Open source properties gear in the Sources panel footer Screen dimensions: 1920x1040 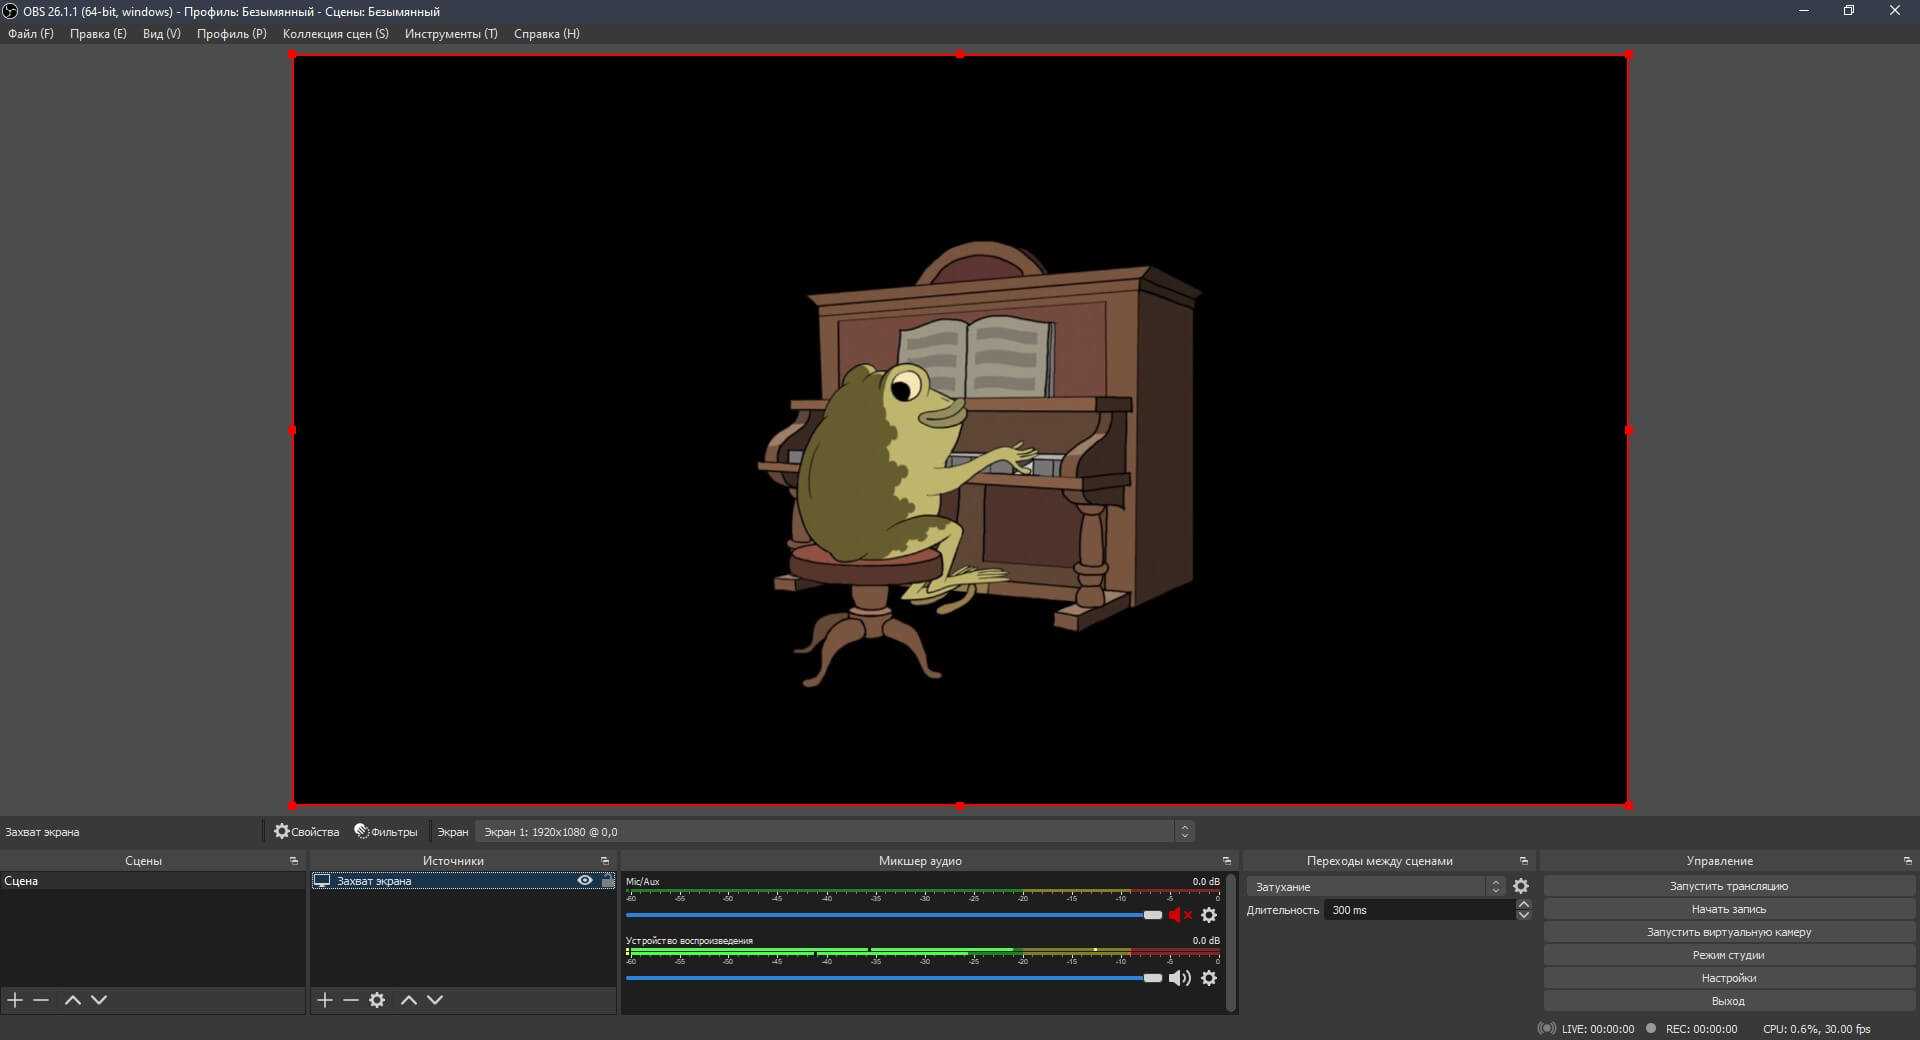coord(377,1000)
